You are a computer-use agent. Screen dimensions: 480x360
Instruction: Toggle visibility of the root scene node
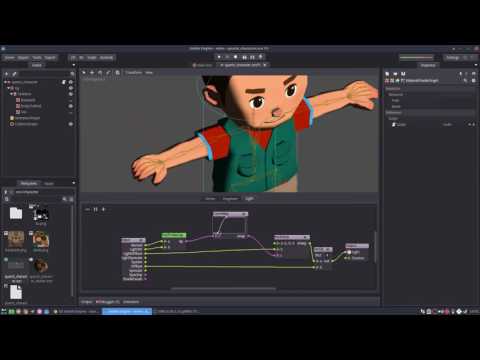[x=71, y=82]
